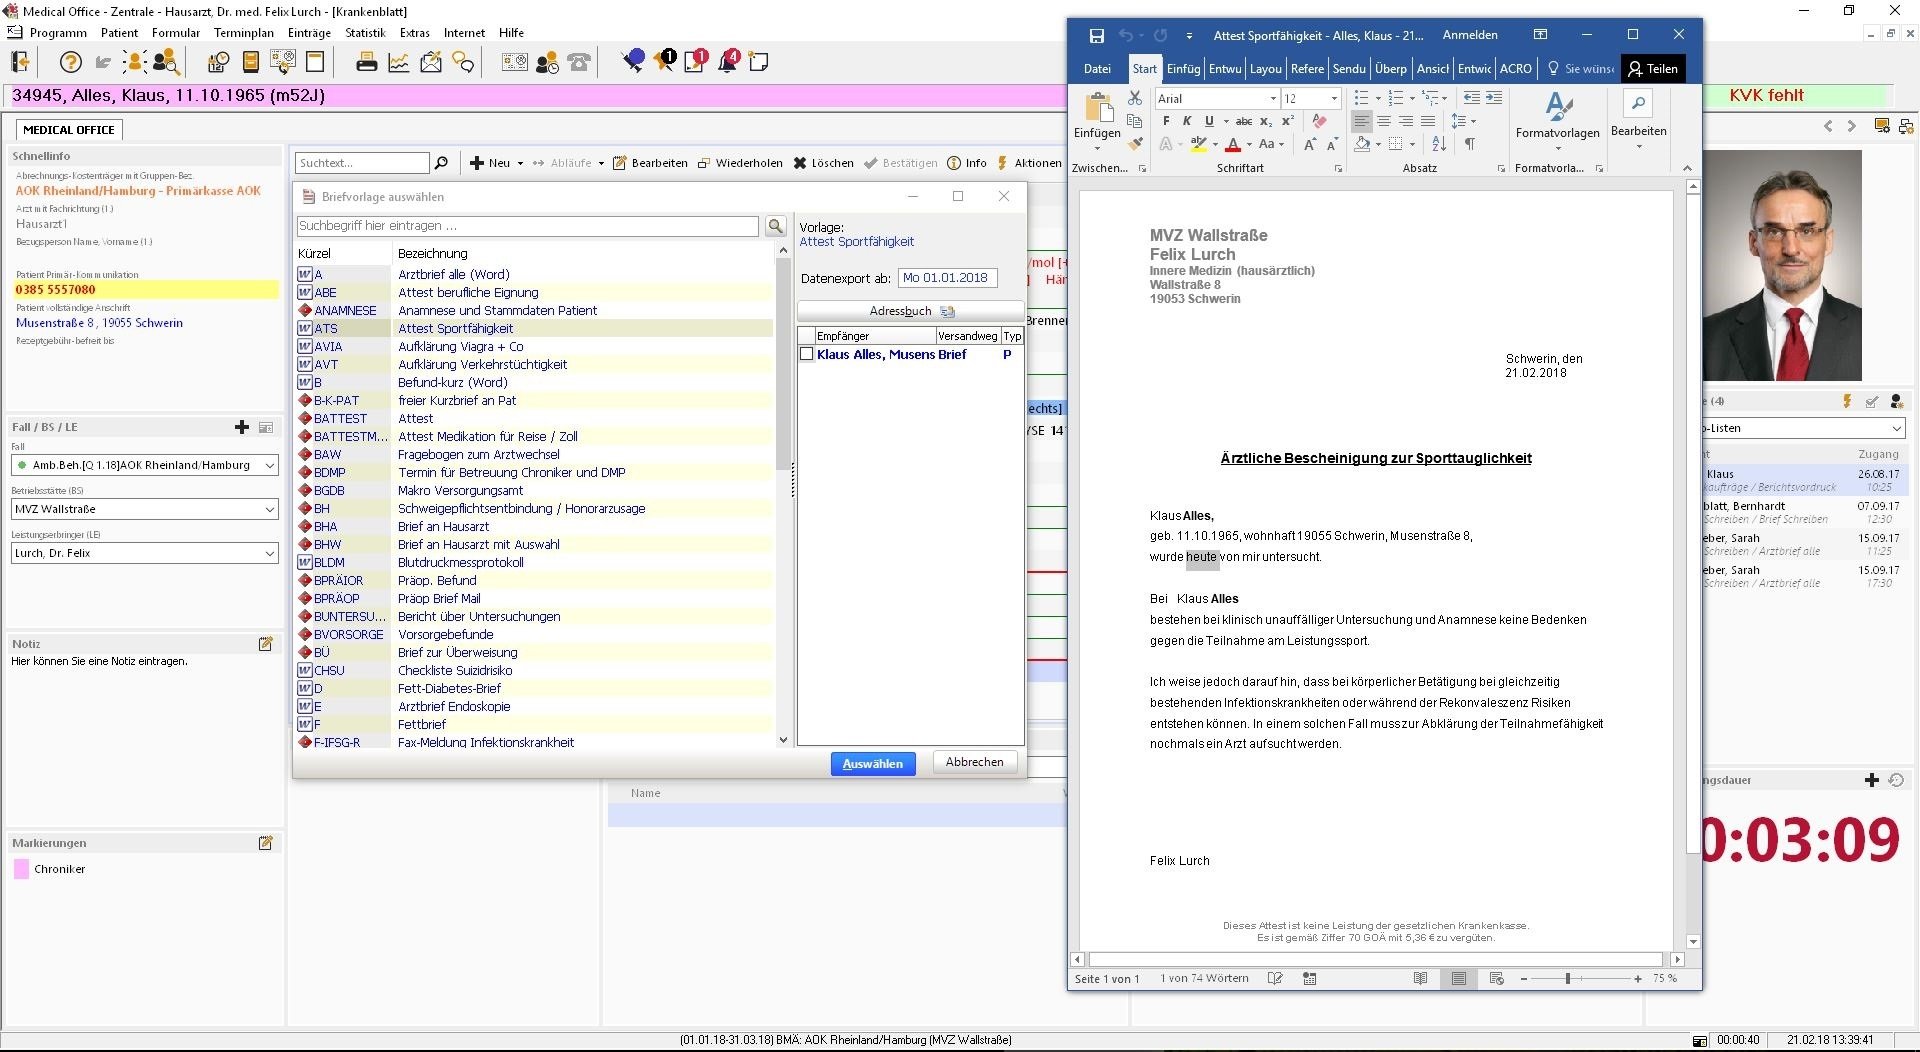The image size is (1920, 1052).
Task: Toggle subscript formatting in Word
Action: pyautogui.click(x=1266, y=121)
